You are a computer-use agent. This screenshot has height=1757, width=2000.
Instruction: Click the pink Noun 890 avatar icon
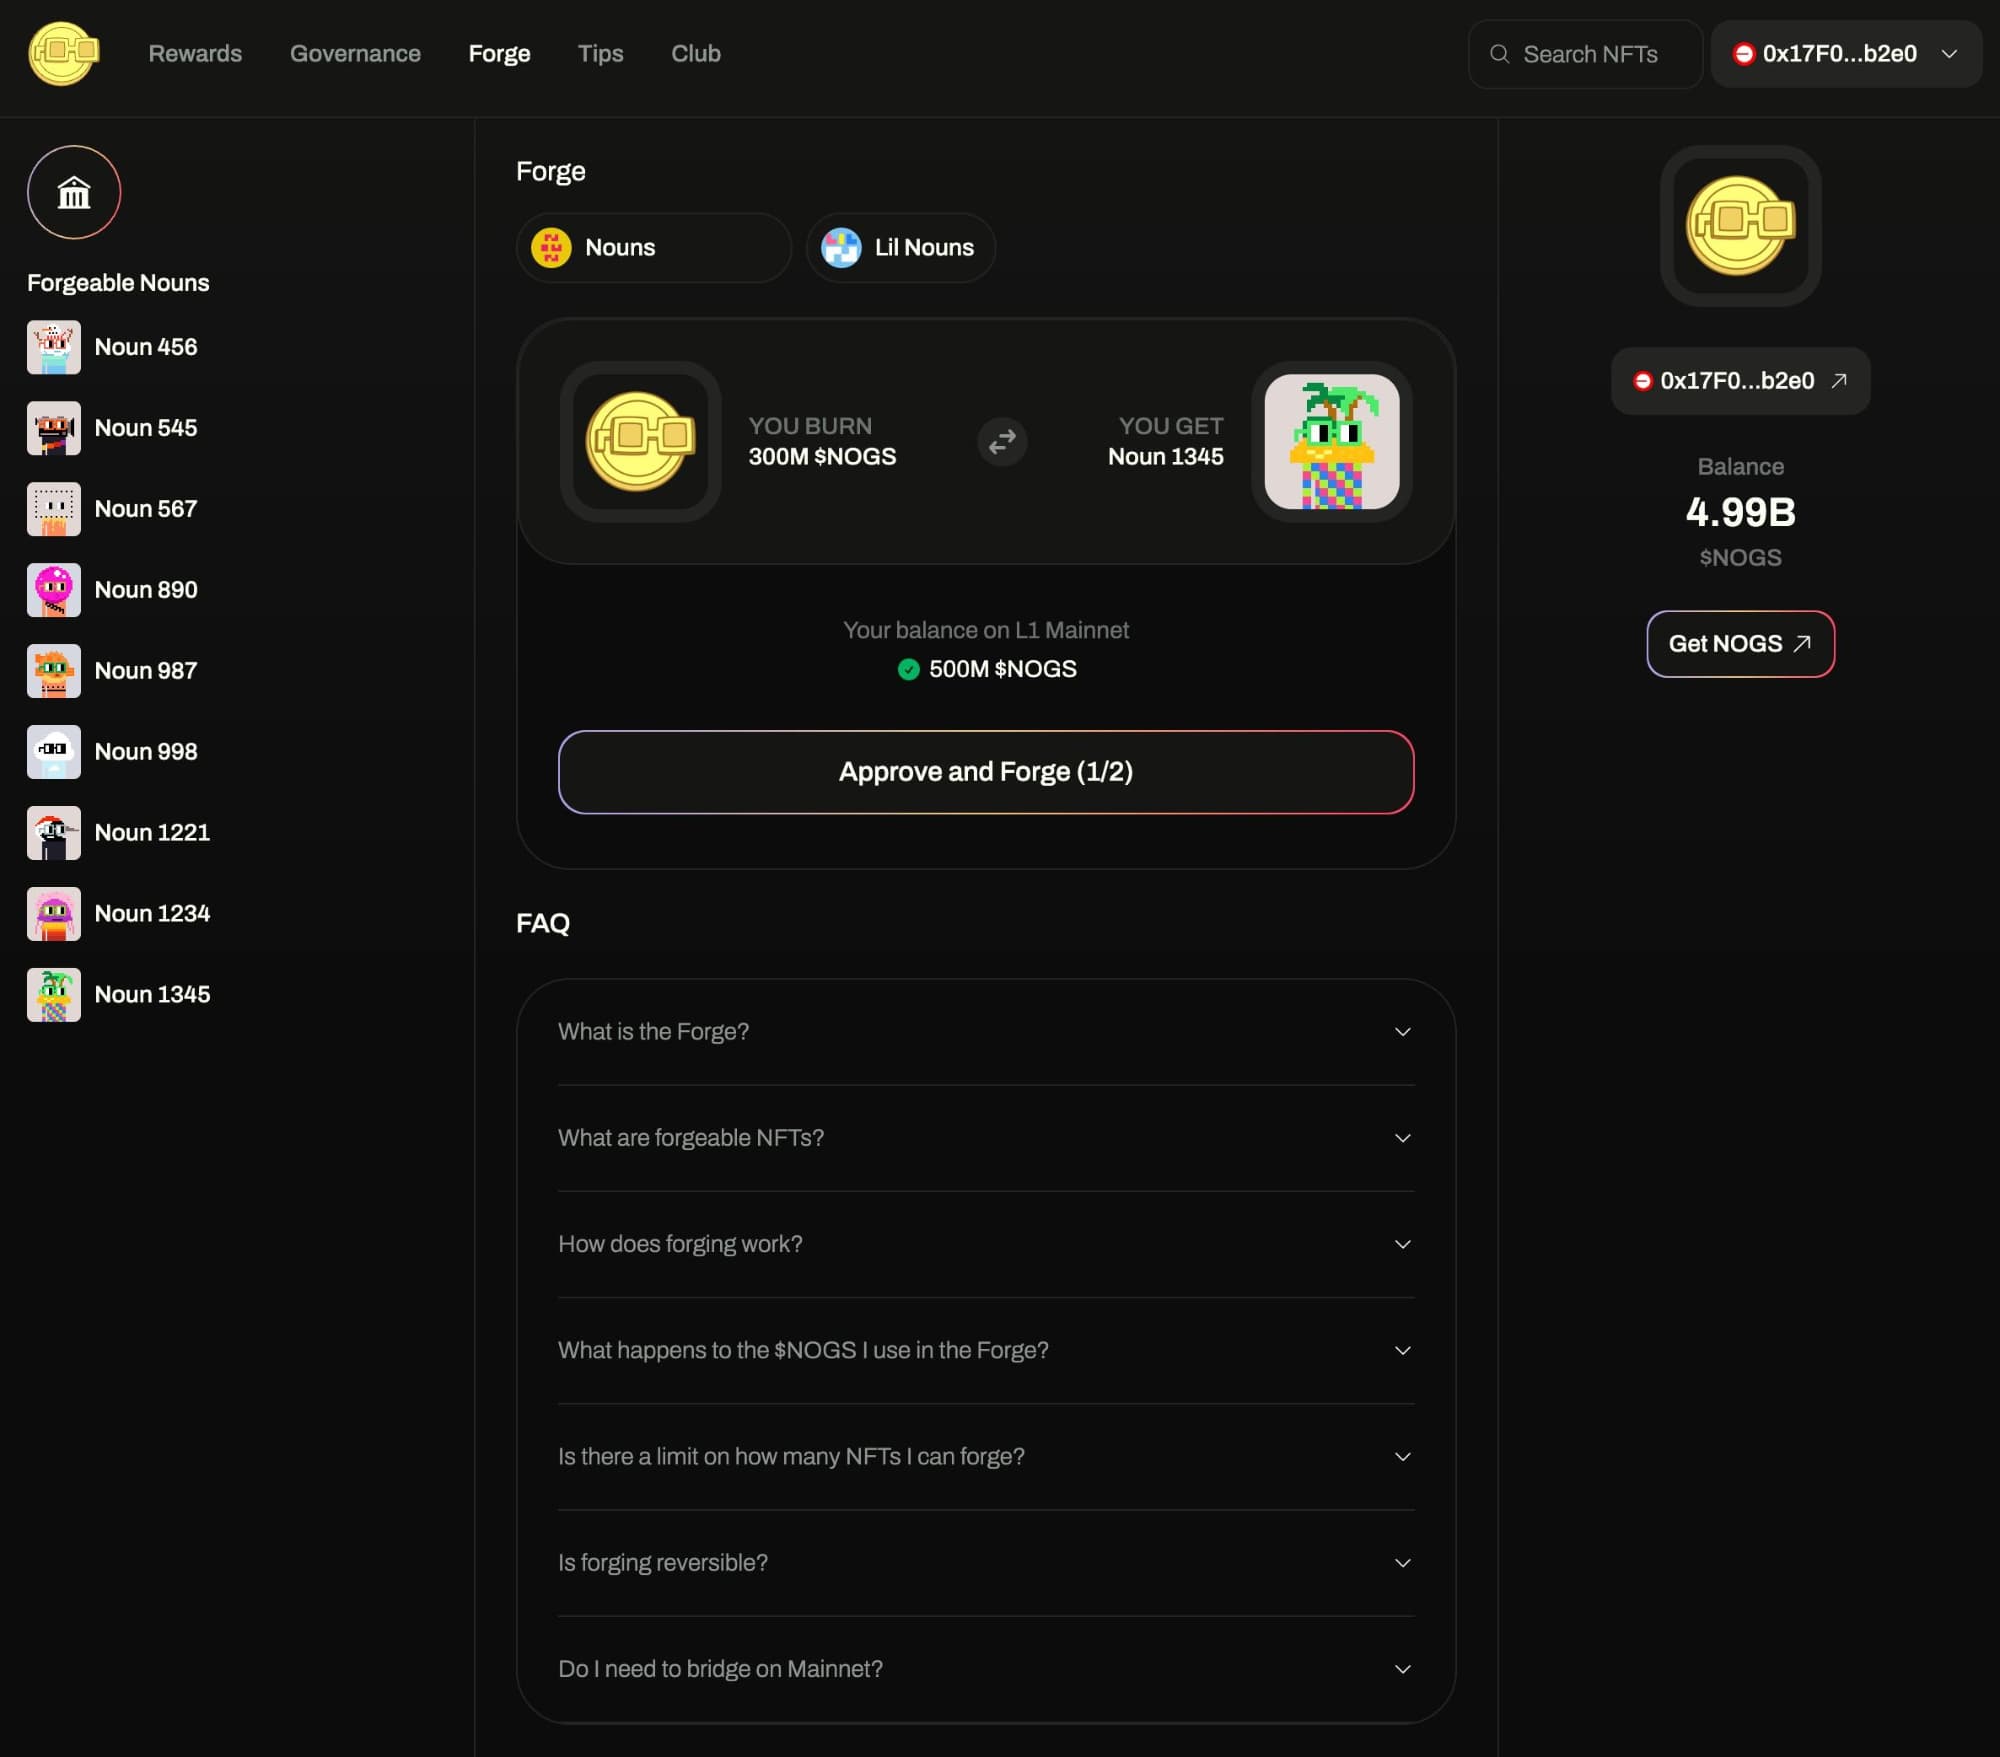click(54, 590)
